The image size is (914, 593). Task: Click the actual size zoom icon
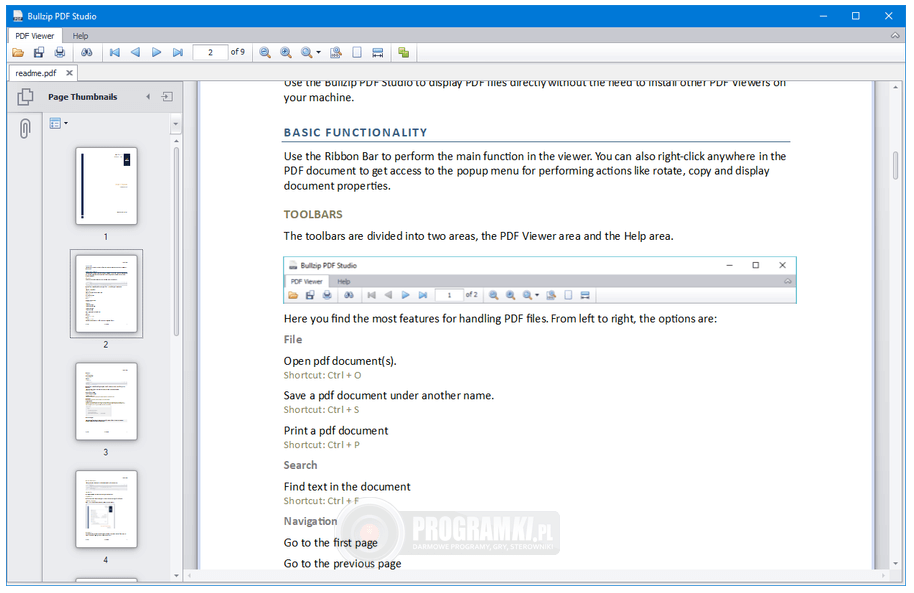(x=336, y=52)
